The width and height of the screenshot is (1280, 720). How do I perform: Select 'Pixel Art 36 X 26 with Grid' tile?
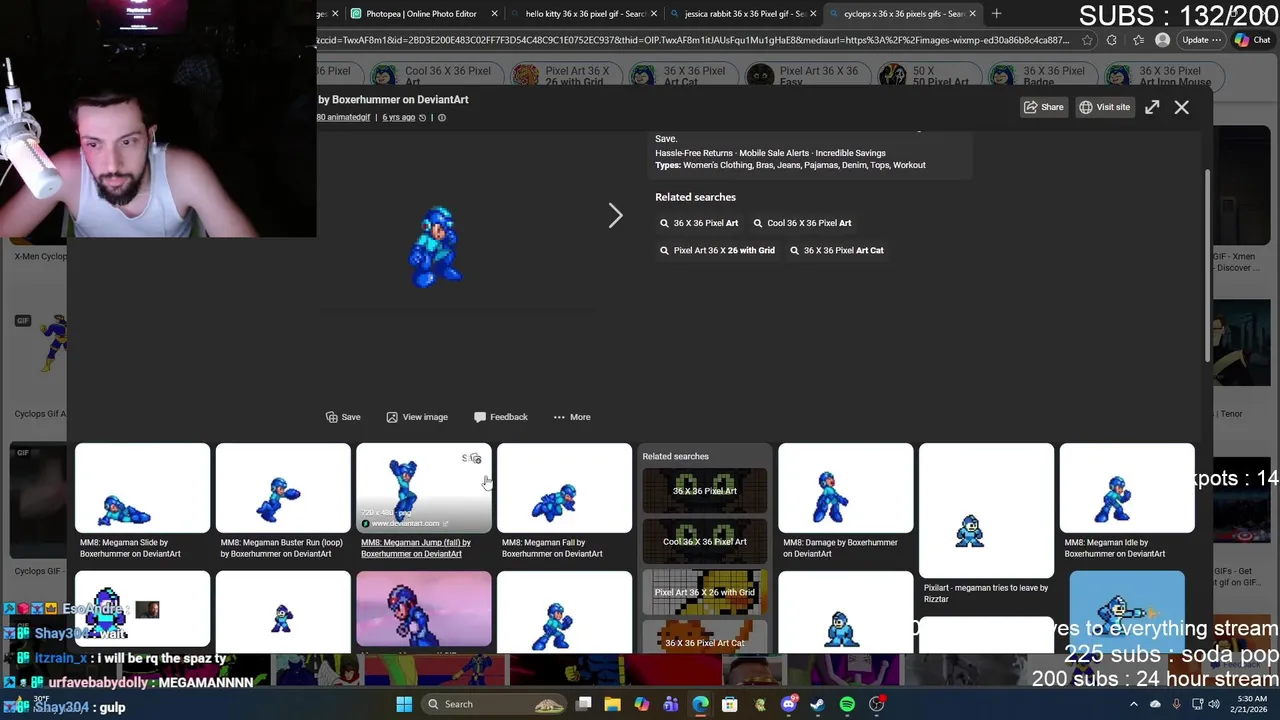coord(705,592)
